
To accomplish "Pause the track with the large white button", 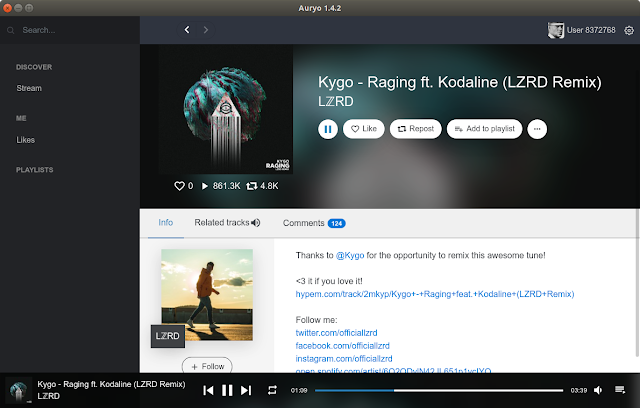I will tap(328, 129).
